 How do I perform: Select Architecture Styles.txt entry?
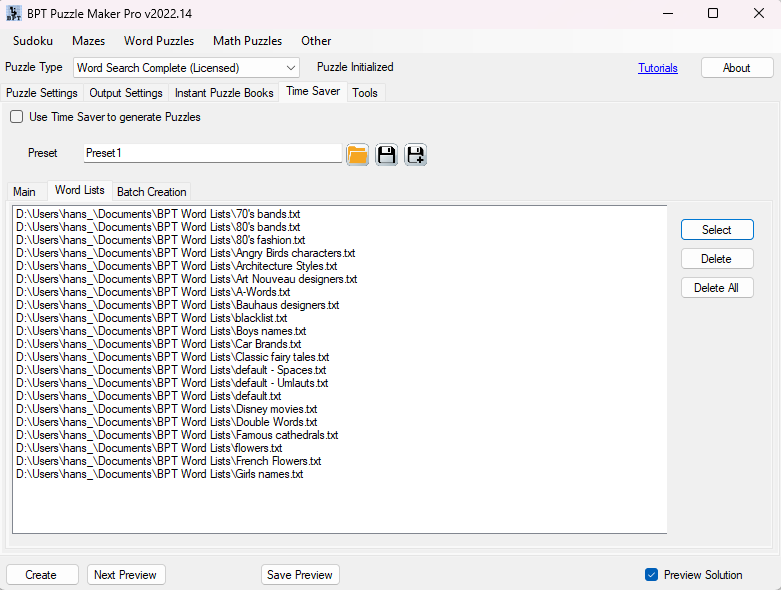pyautogui.click(x=176, y=266)
